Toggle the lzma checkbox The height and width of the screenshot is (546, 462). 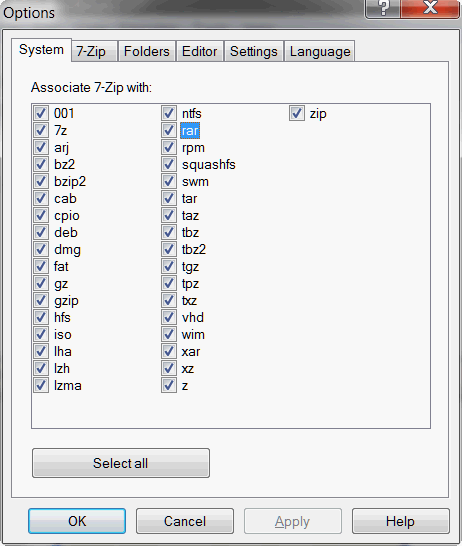(41, 385)
